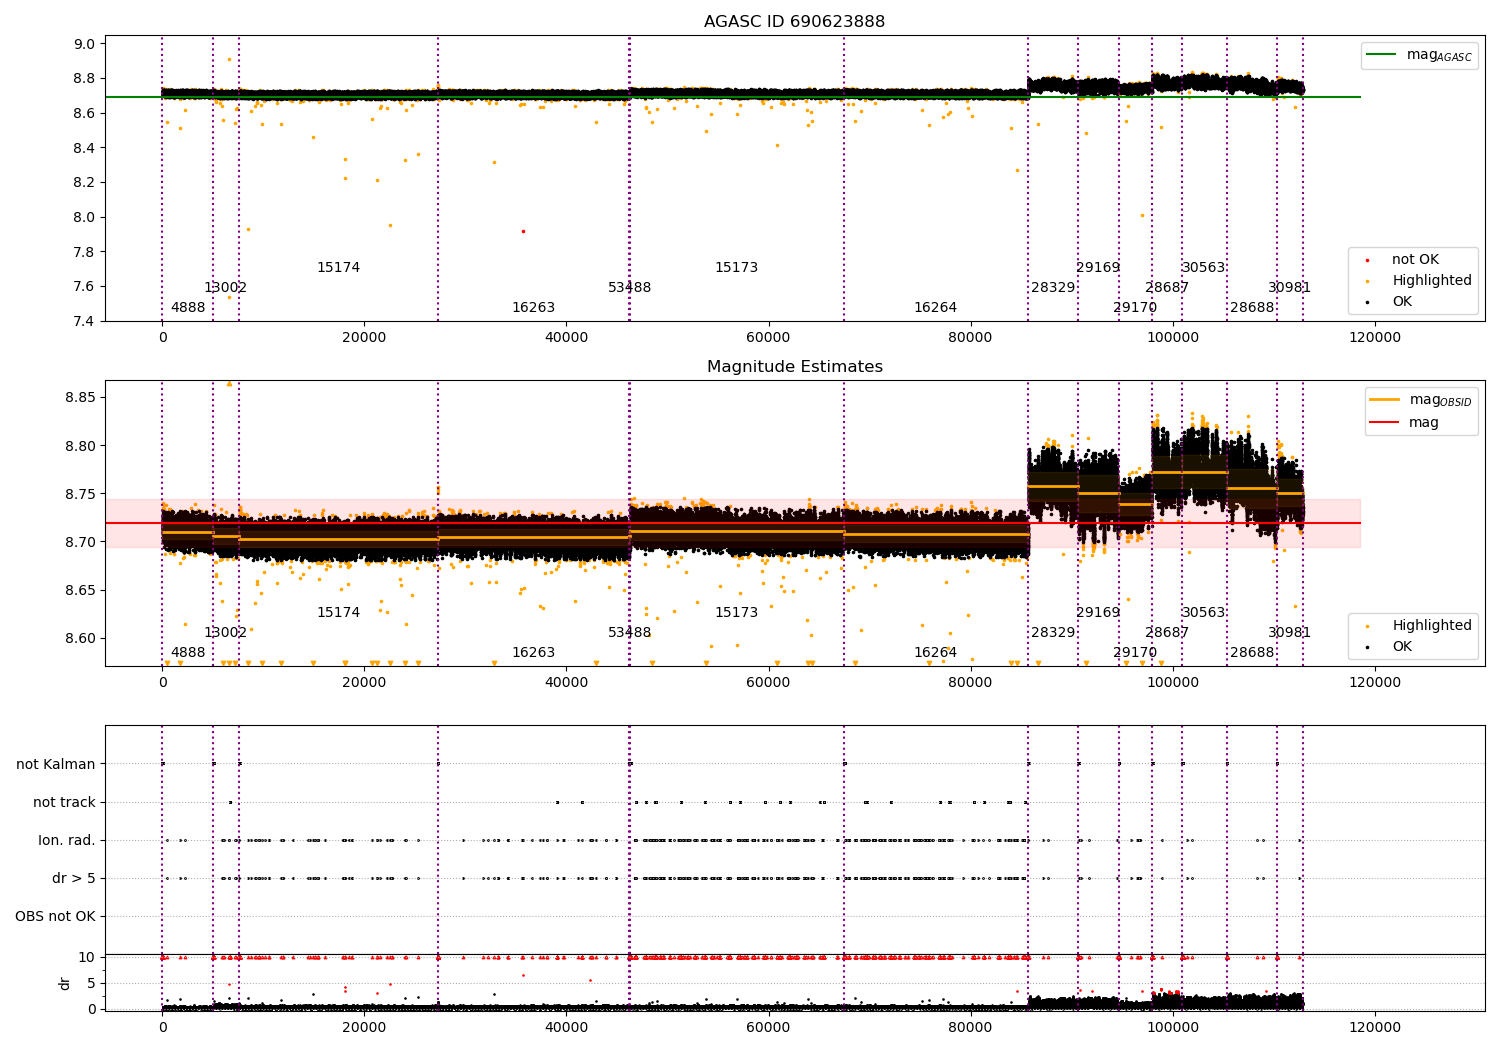This screenshot has width=1500, height=1050.
Task: Click the 8.75 y-axis tick label
Action: click(x=80, y=494)
